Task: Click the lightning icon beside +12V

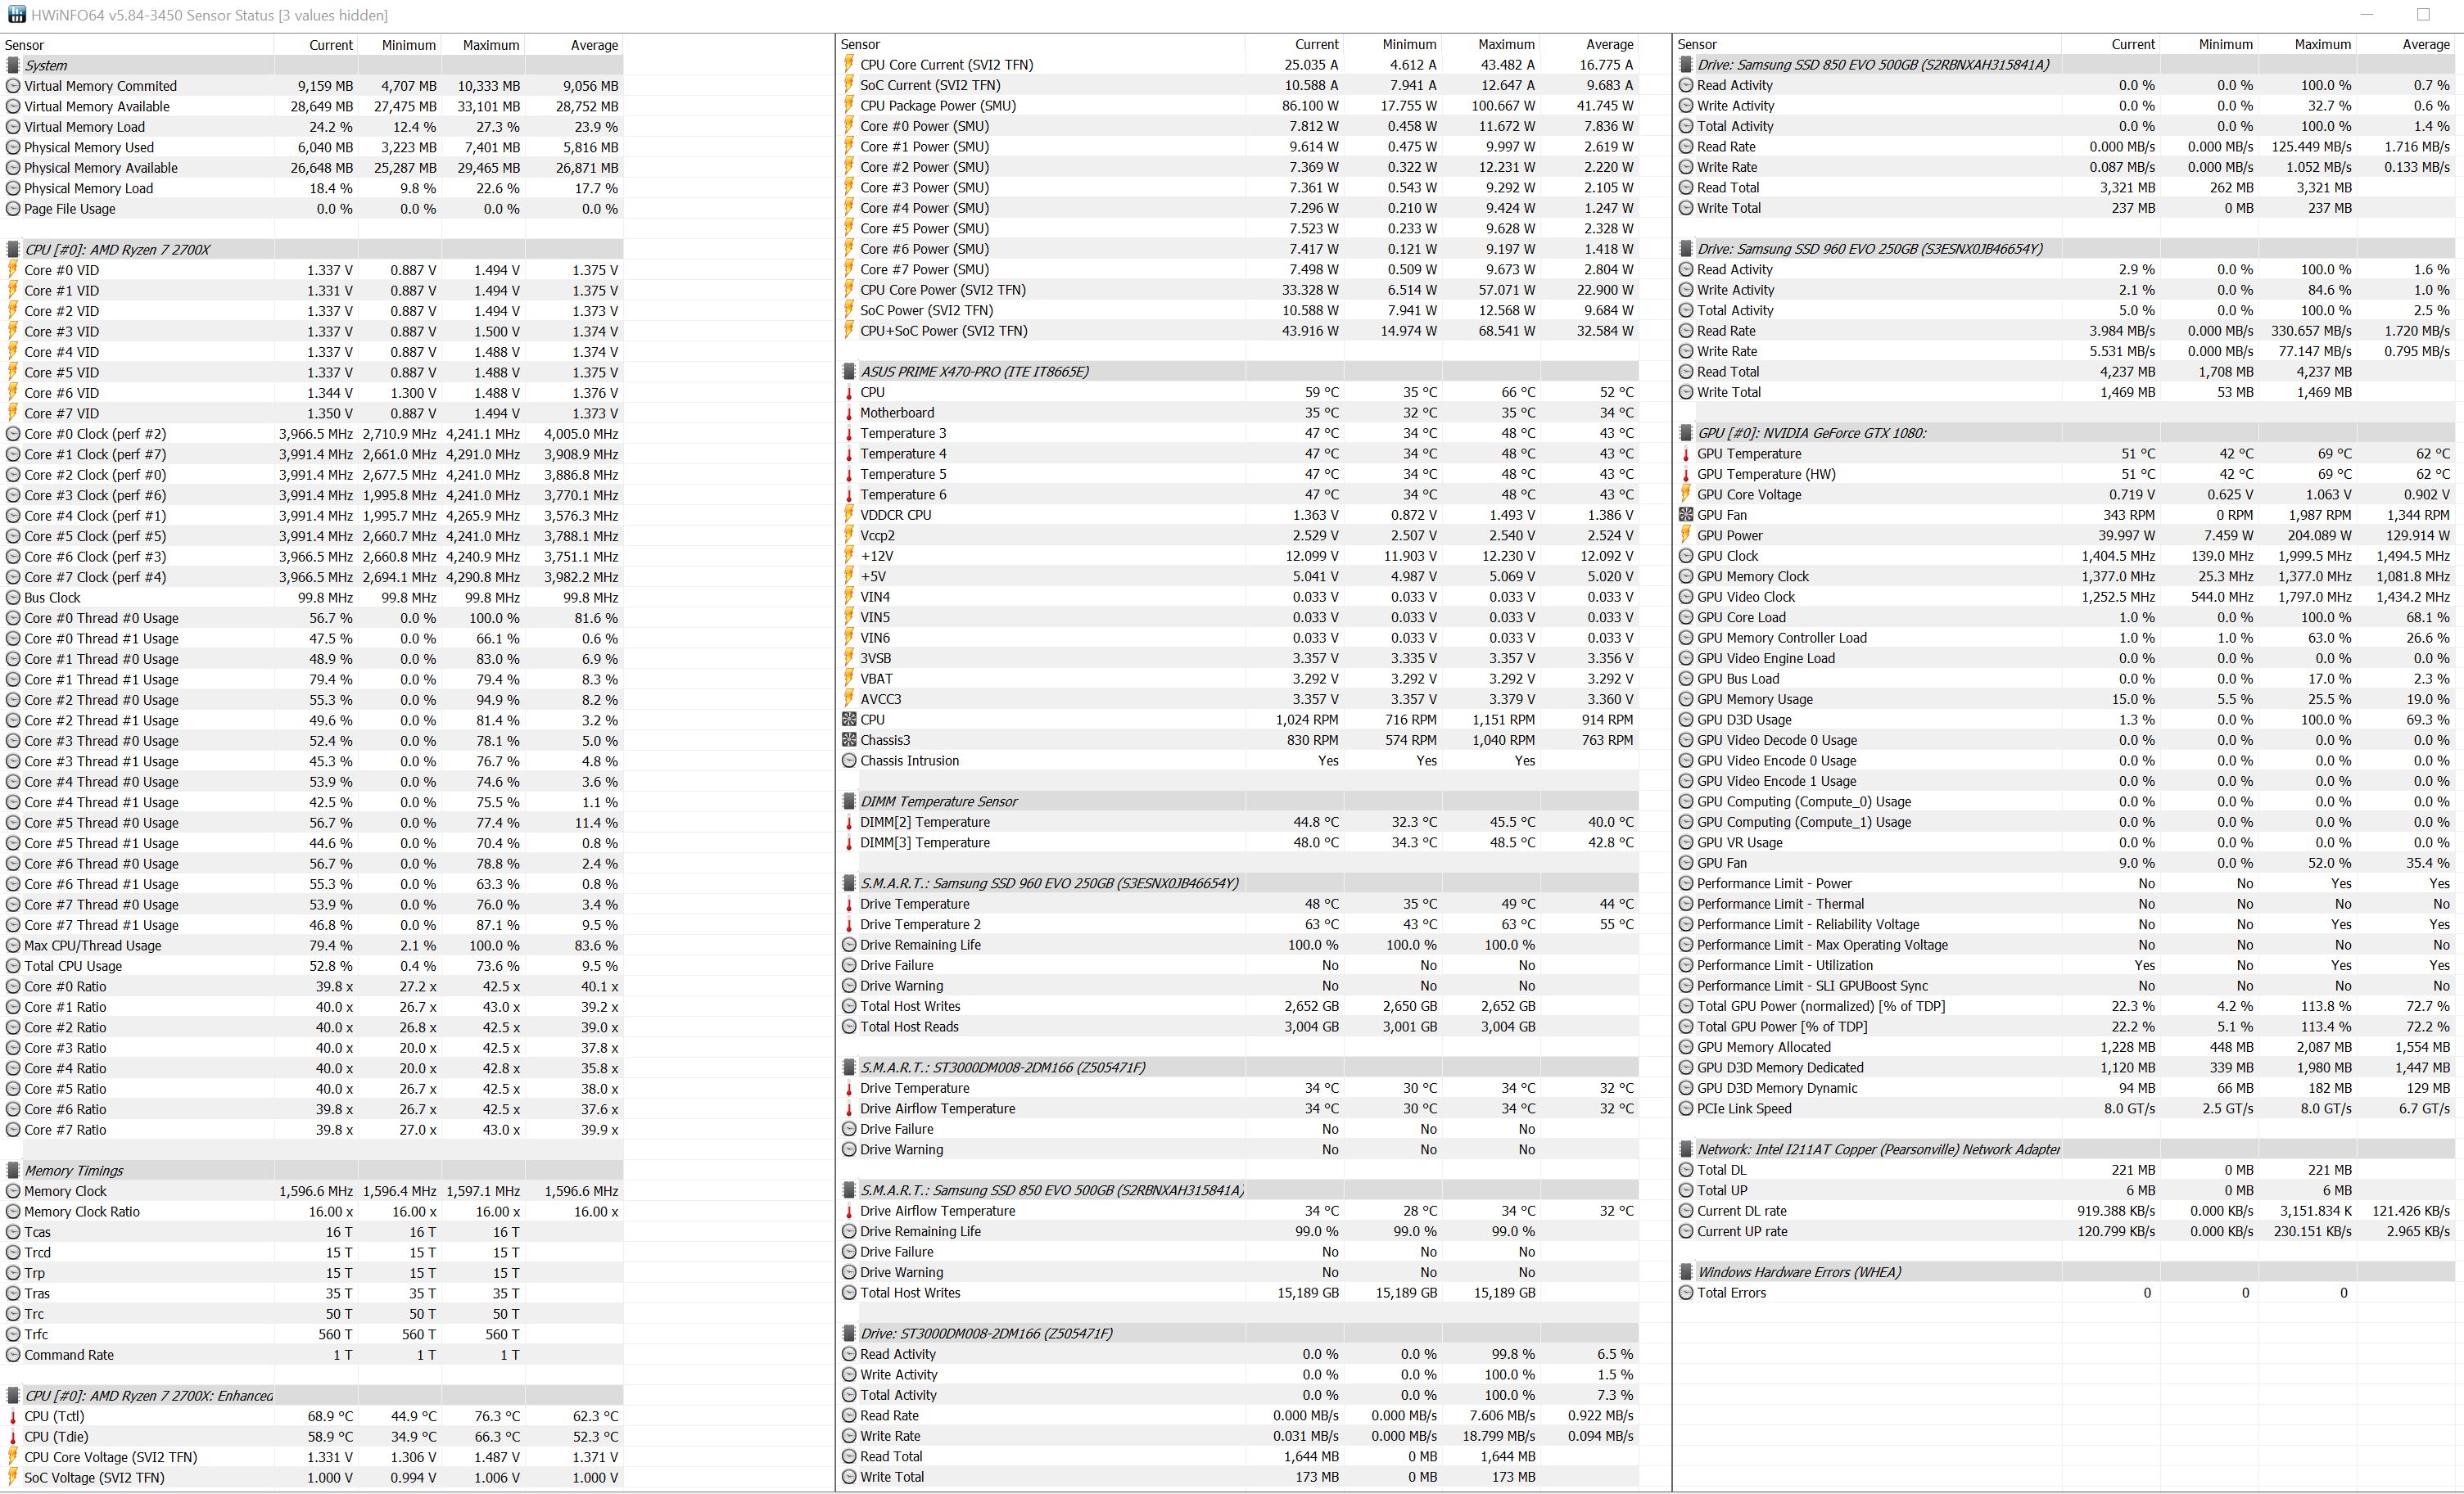Action: (x=849, y=556)
